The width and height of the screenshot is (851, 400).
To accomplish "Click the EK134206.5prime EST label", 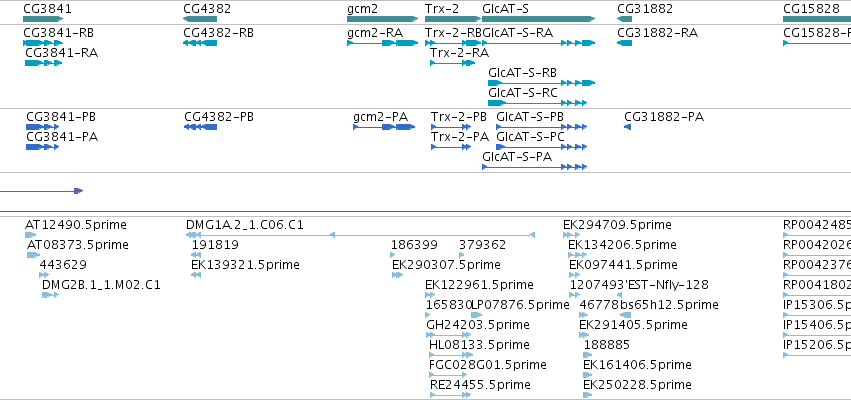I will pos(622,245).
